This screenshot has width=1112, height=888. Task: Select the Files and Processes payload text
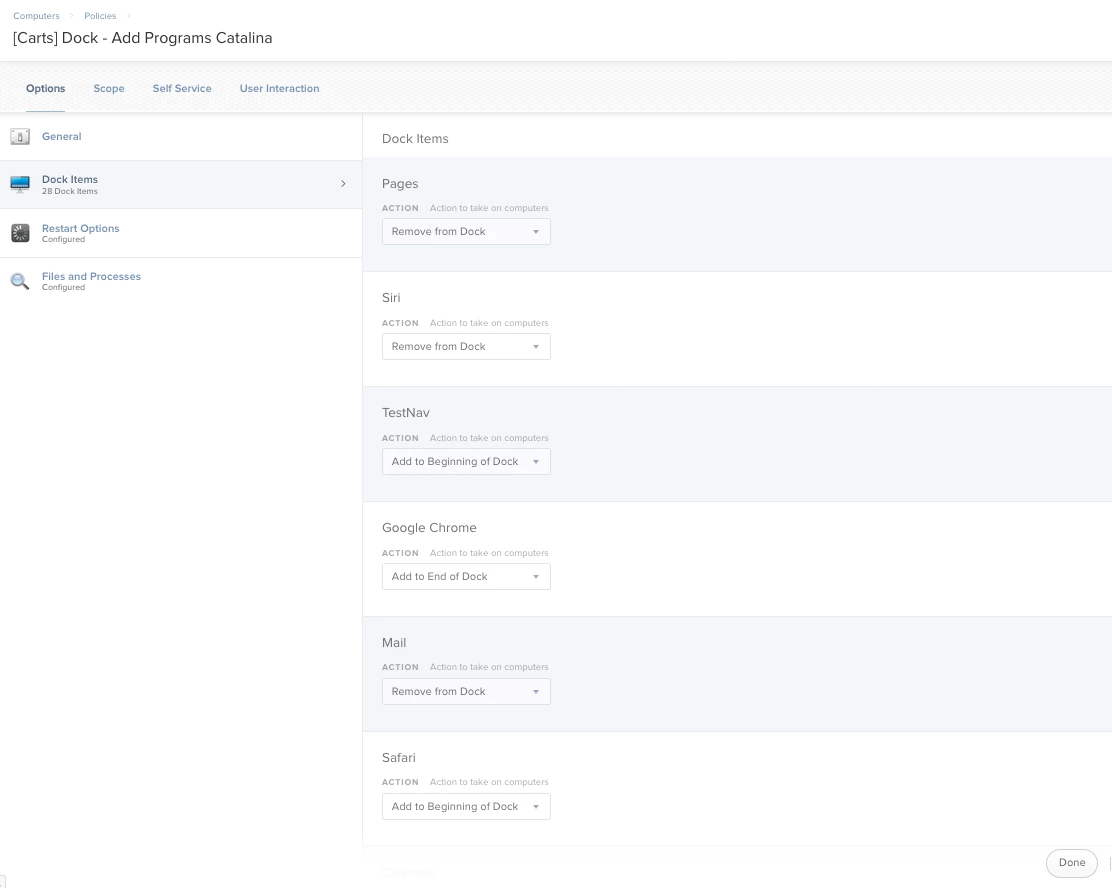coord(91,277)
